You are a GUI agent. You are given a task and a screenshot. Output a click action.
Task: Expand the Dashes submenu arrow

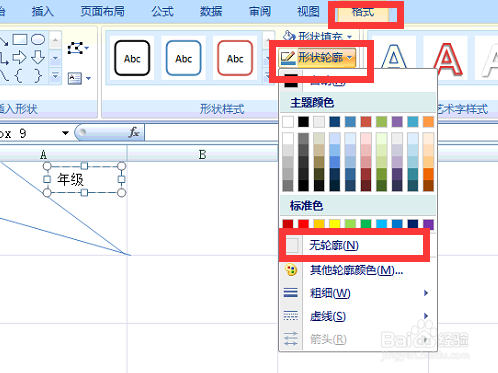pyautogui.click(x=426, y=316)
